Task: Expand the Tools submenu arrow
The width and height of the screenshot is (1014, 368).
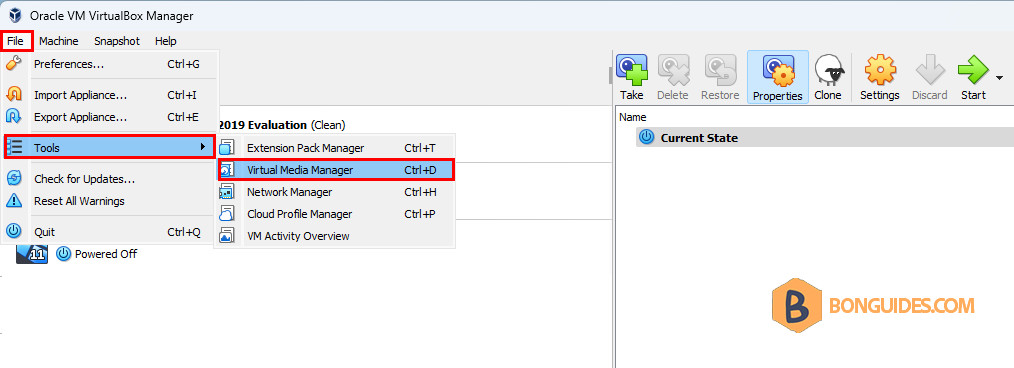Action: point(203,147)
